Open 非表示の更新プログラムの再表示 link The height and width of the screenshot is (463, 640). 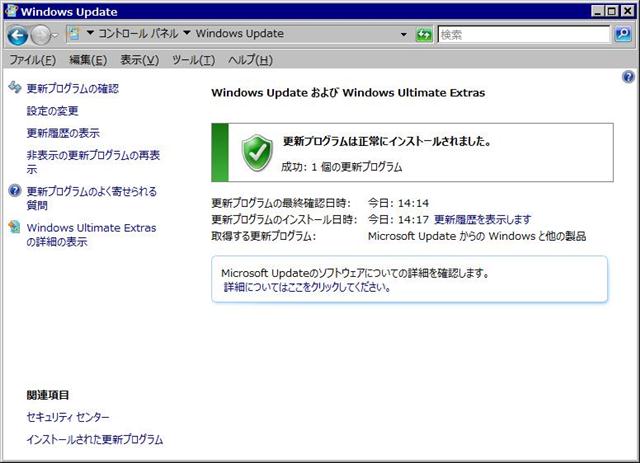(x=93, y=162)
